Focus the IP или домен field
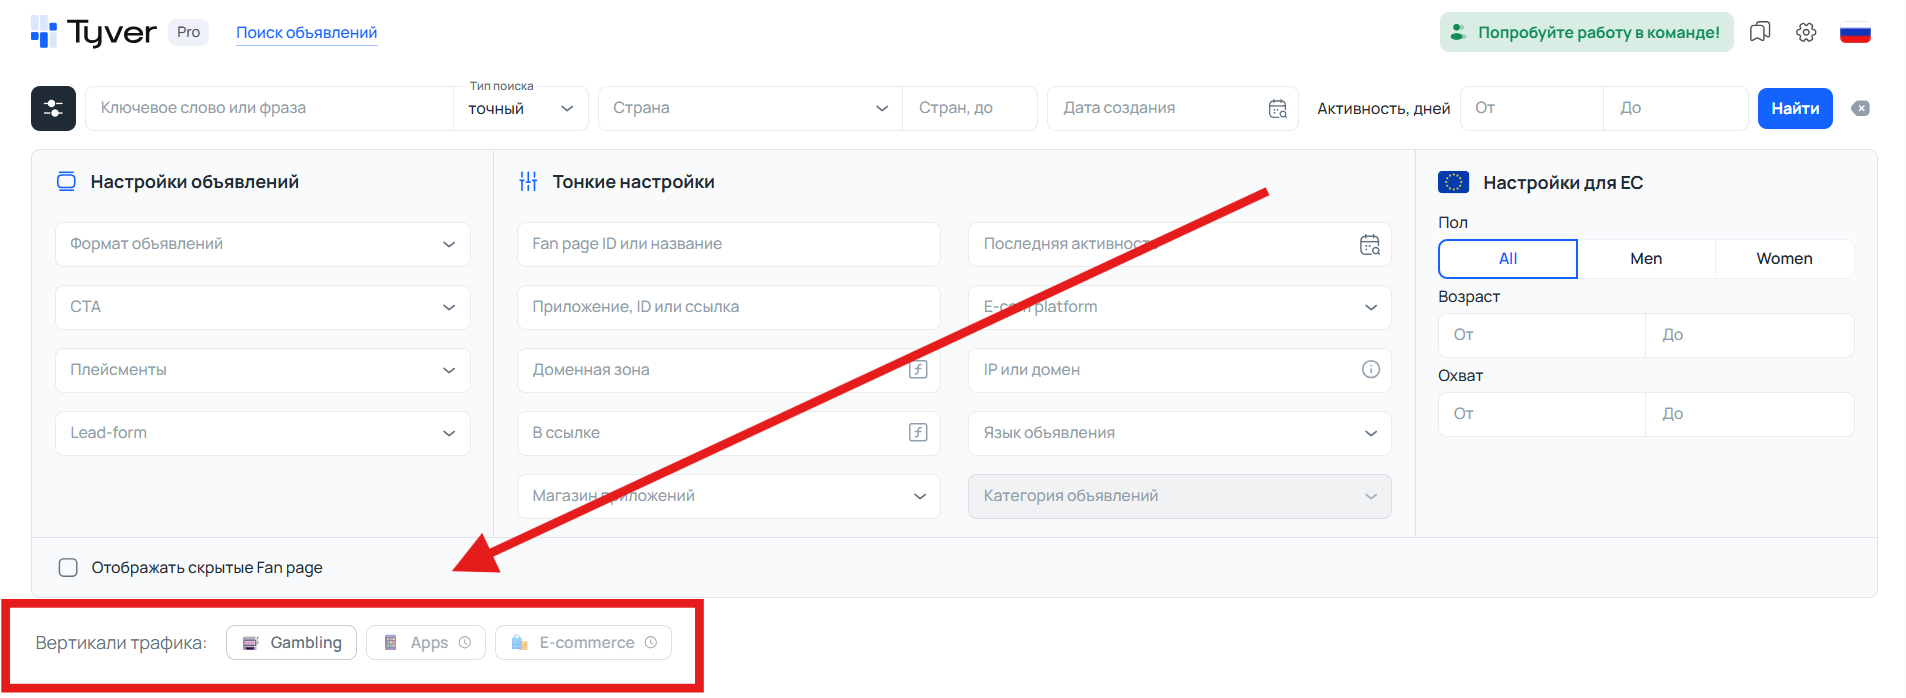The width and height of the screenshot is (1906, 698). [1180, 370]
